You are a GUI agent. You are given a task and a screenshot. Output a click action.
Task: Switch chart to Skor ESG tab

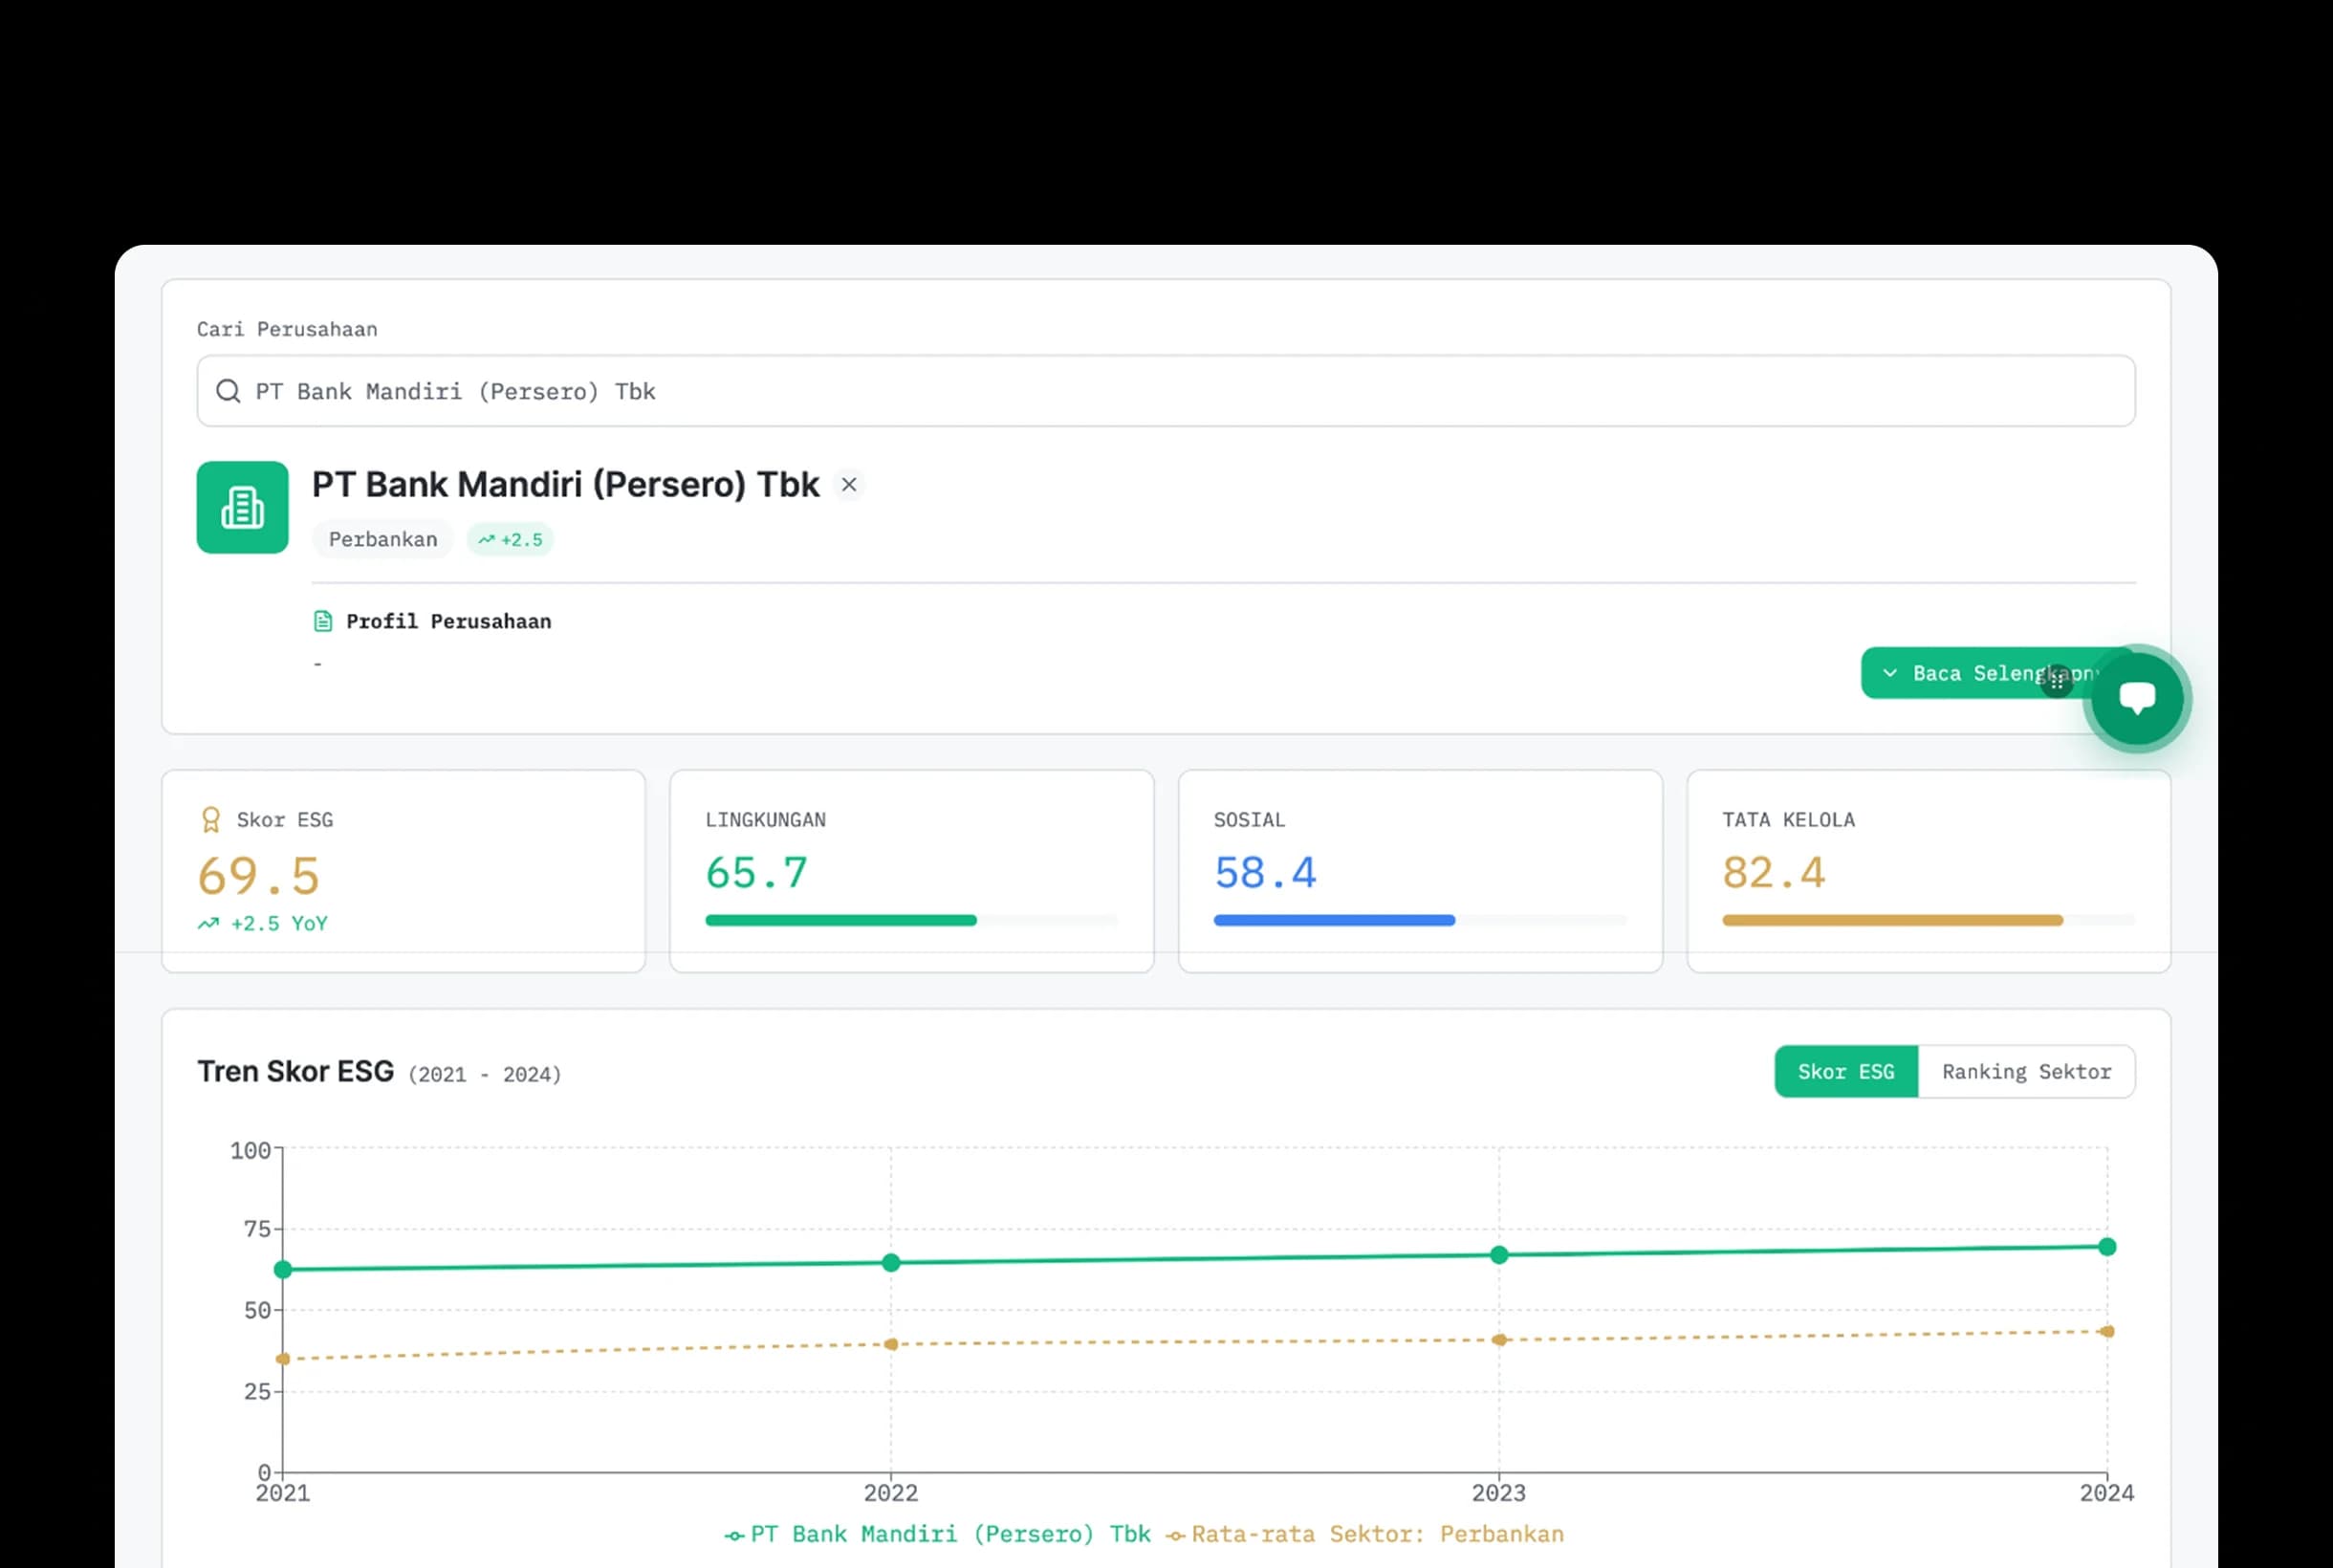point(1846,1072)
